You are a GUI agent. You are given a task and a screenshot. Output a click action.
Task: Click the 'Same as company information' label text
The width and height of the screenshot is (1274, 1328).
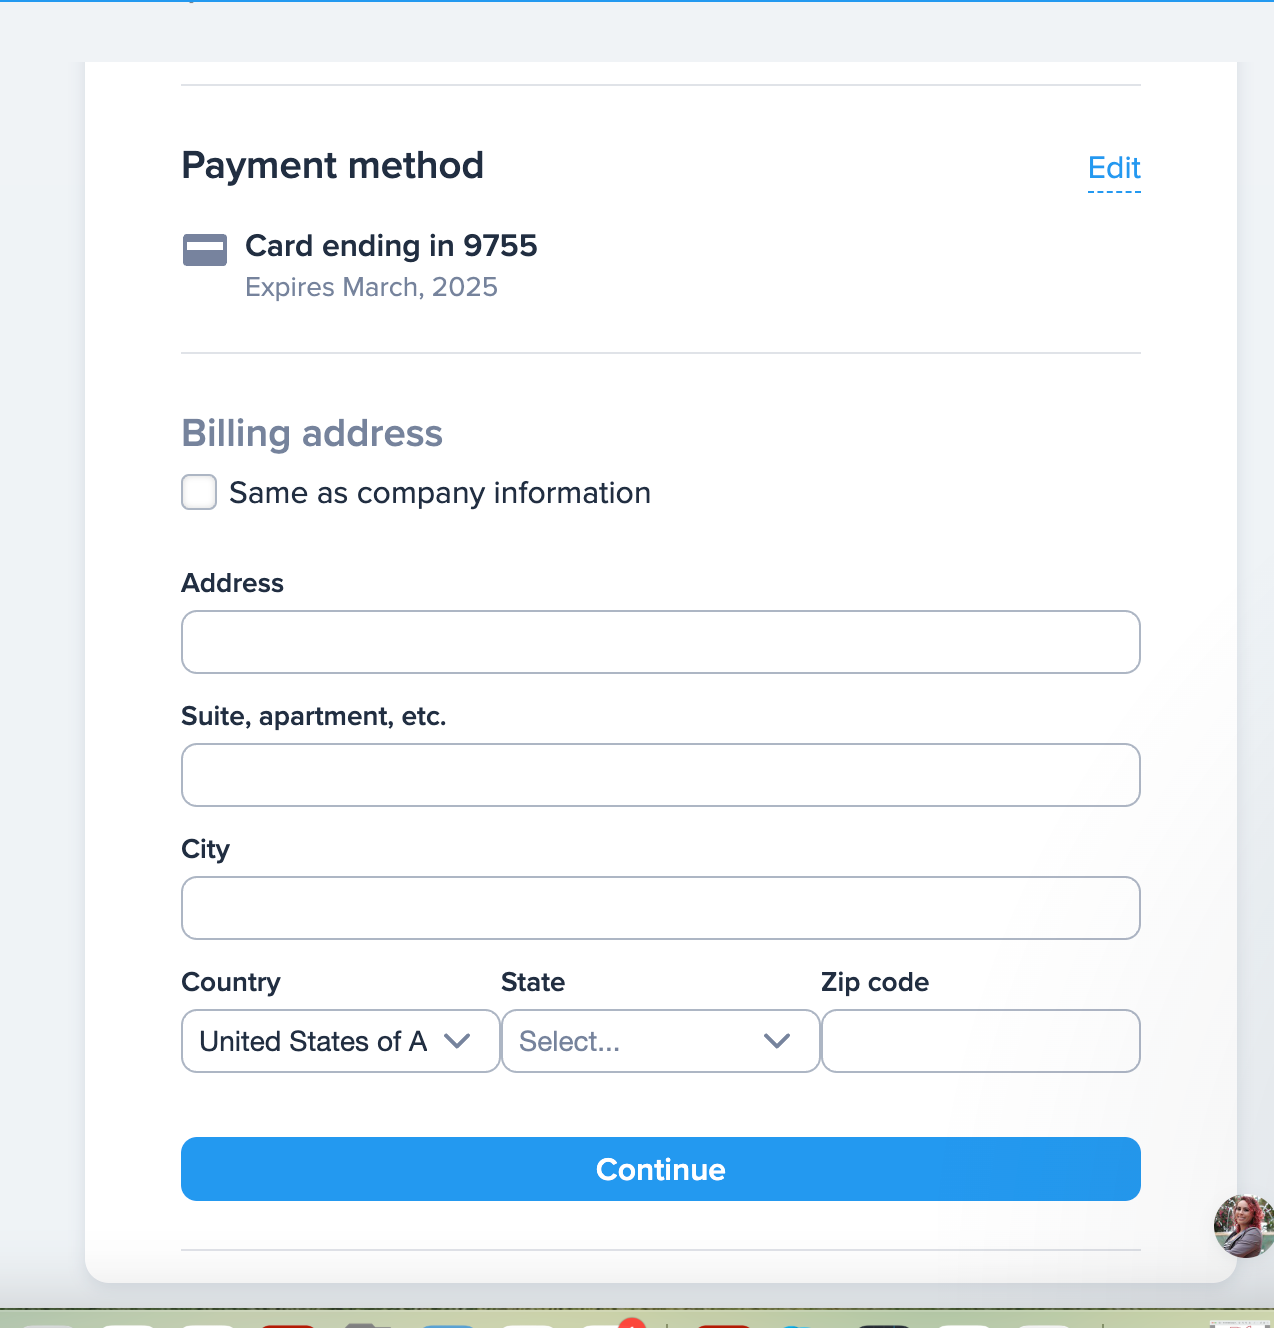(440, 493)
